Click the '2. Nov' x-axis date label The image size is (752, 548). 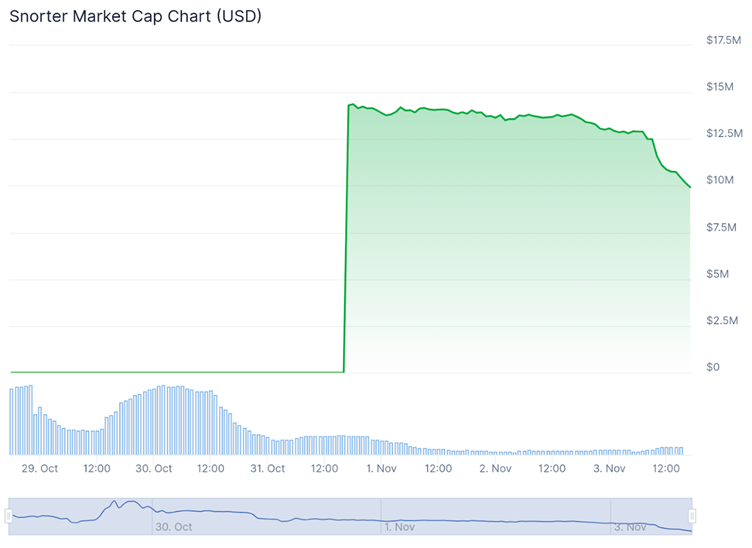pyautogui.click(x=496, y=468)
